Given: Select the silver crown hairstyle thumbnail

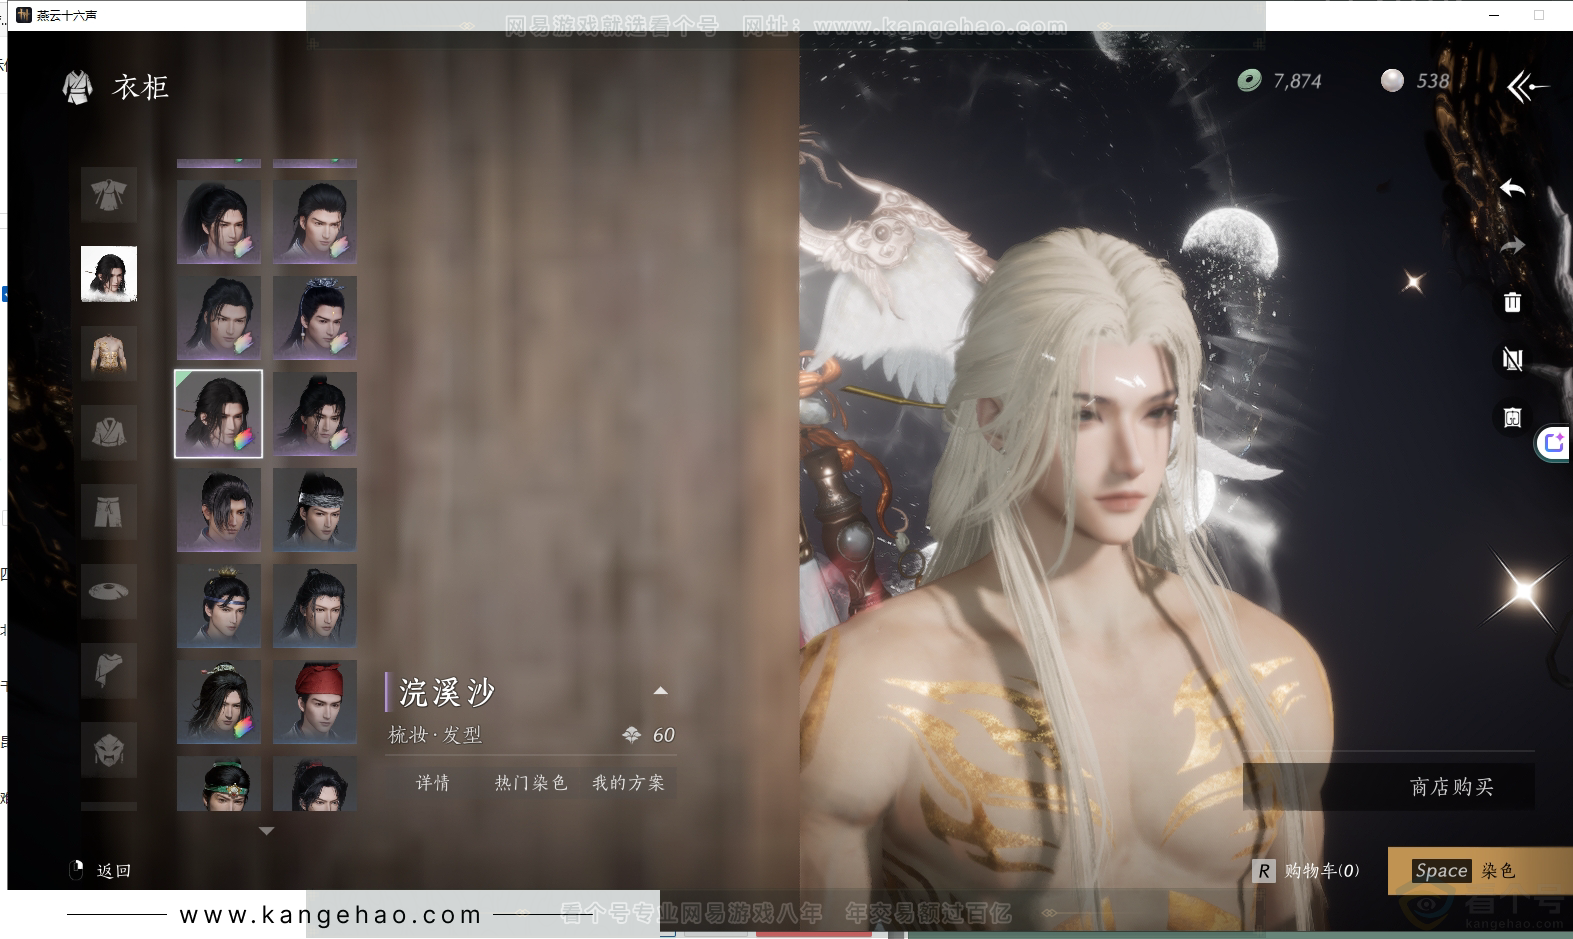Looking at the screenshot, I should point(315,318).
